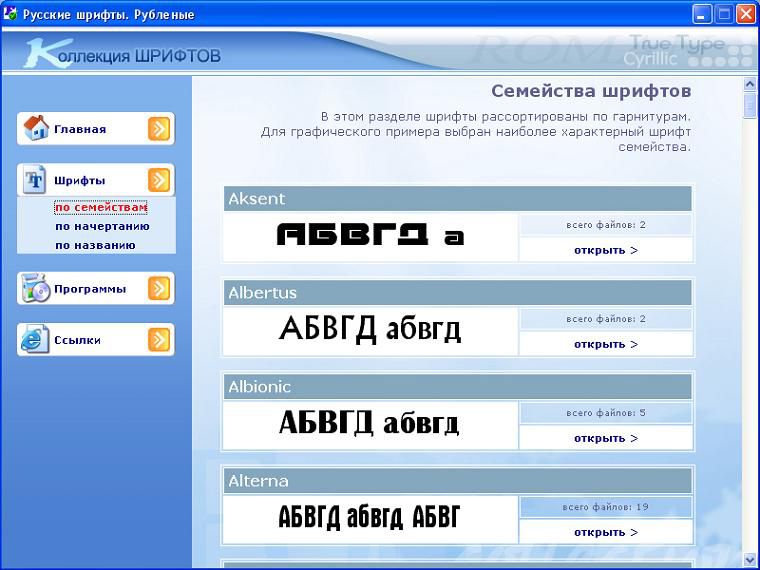The height and width of the screenshot is (570, 760).
Task: Click the orange arrow on the Шрифты button
Action: [159, 180]
